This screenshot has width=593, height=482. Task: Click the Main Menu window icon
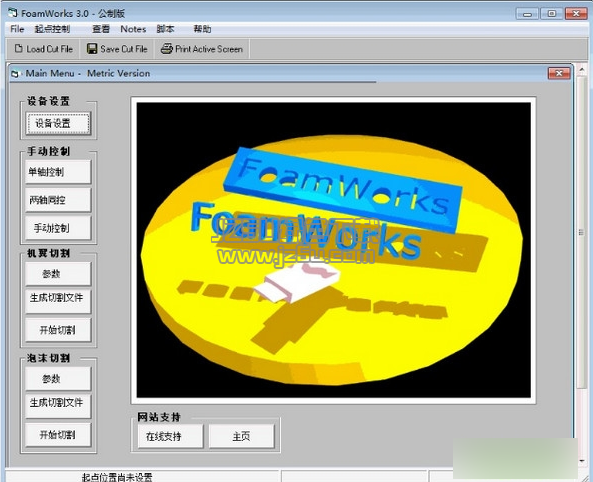click(x=15, y=73)
